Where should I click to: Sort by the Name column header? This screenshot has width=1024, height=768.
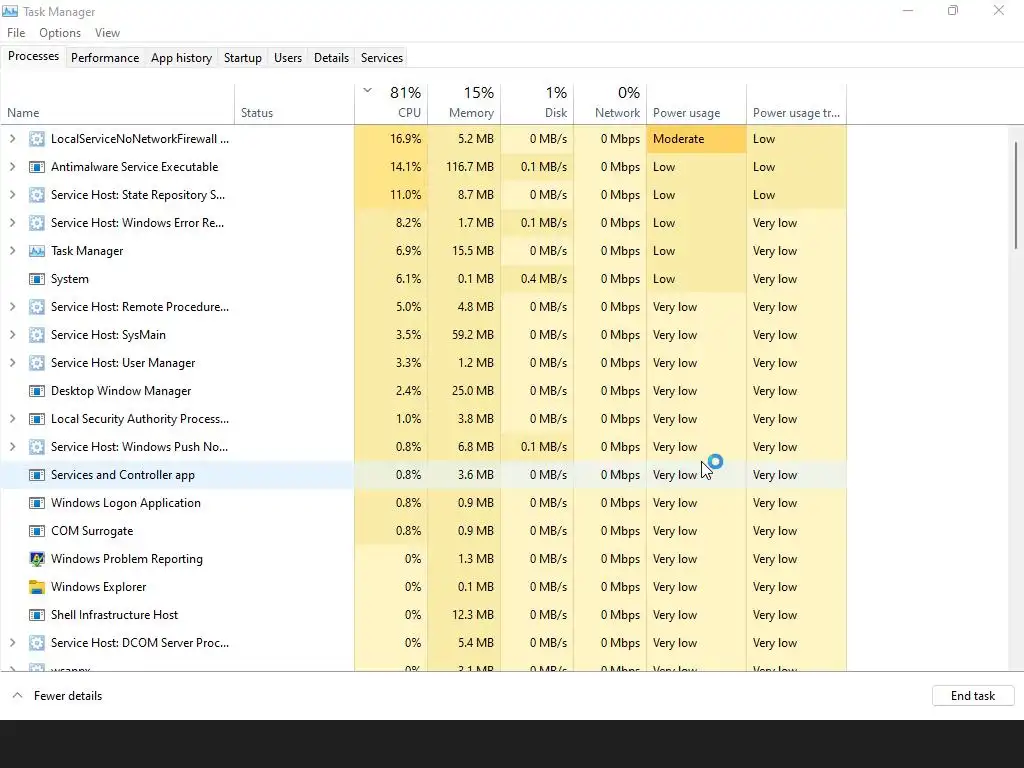[118, 103]
